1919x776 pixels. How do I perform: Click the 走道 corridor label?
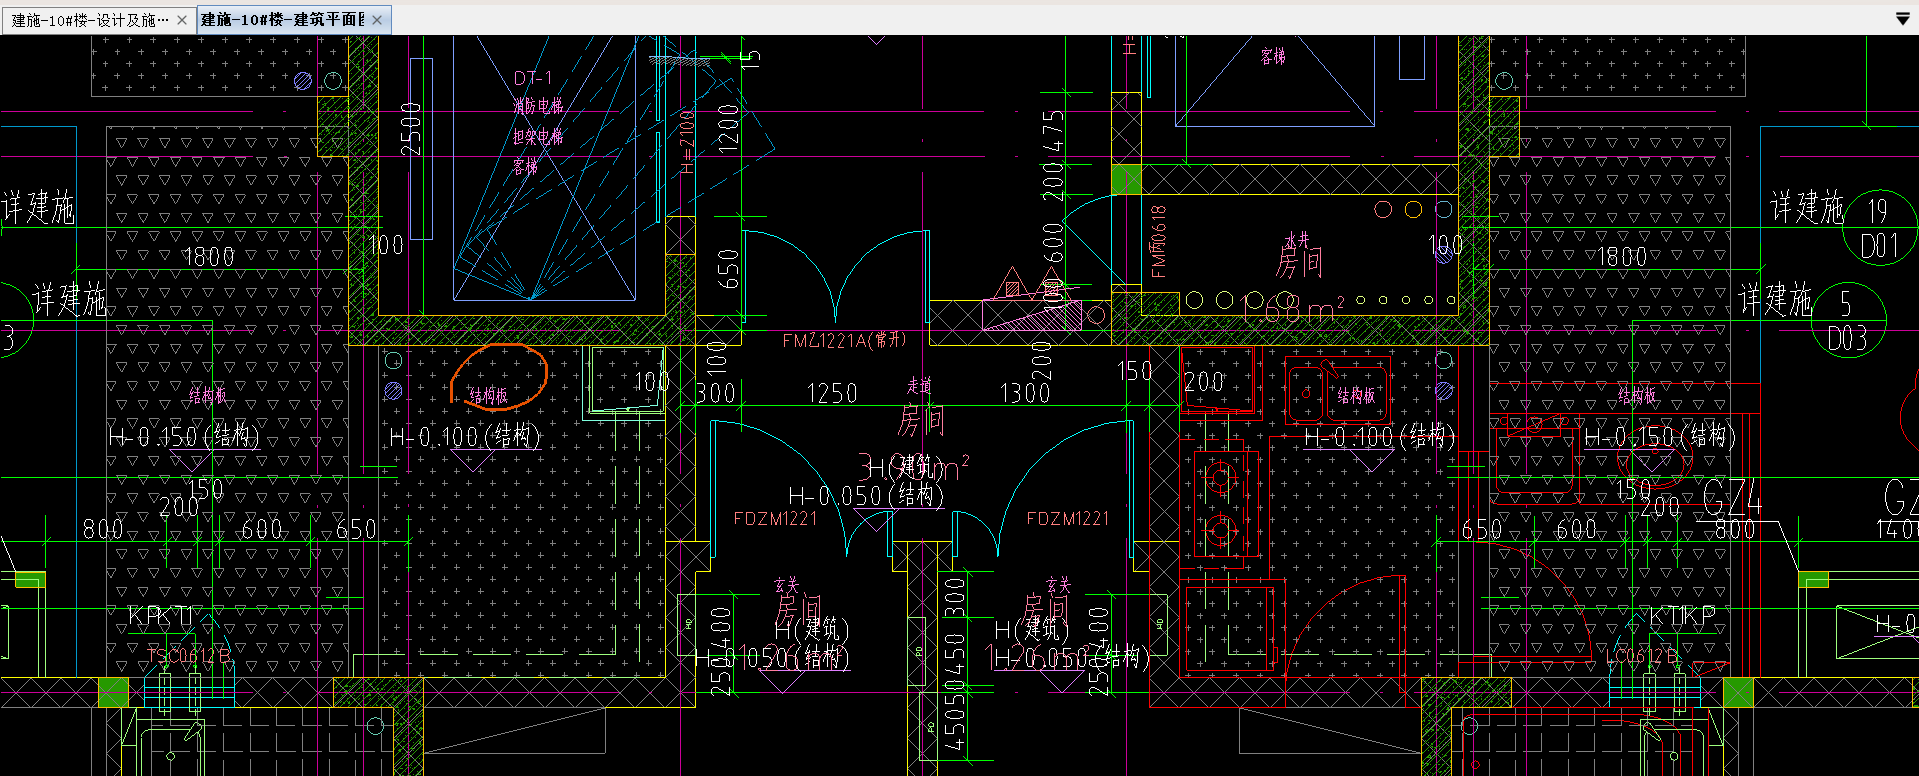click(919, 385)
